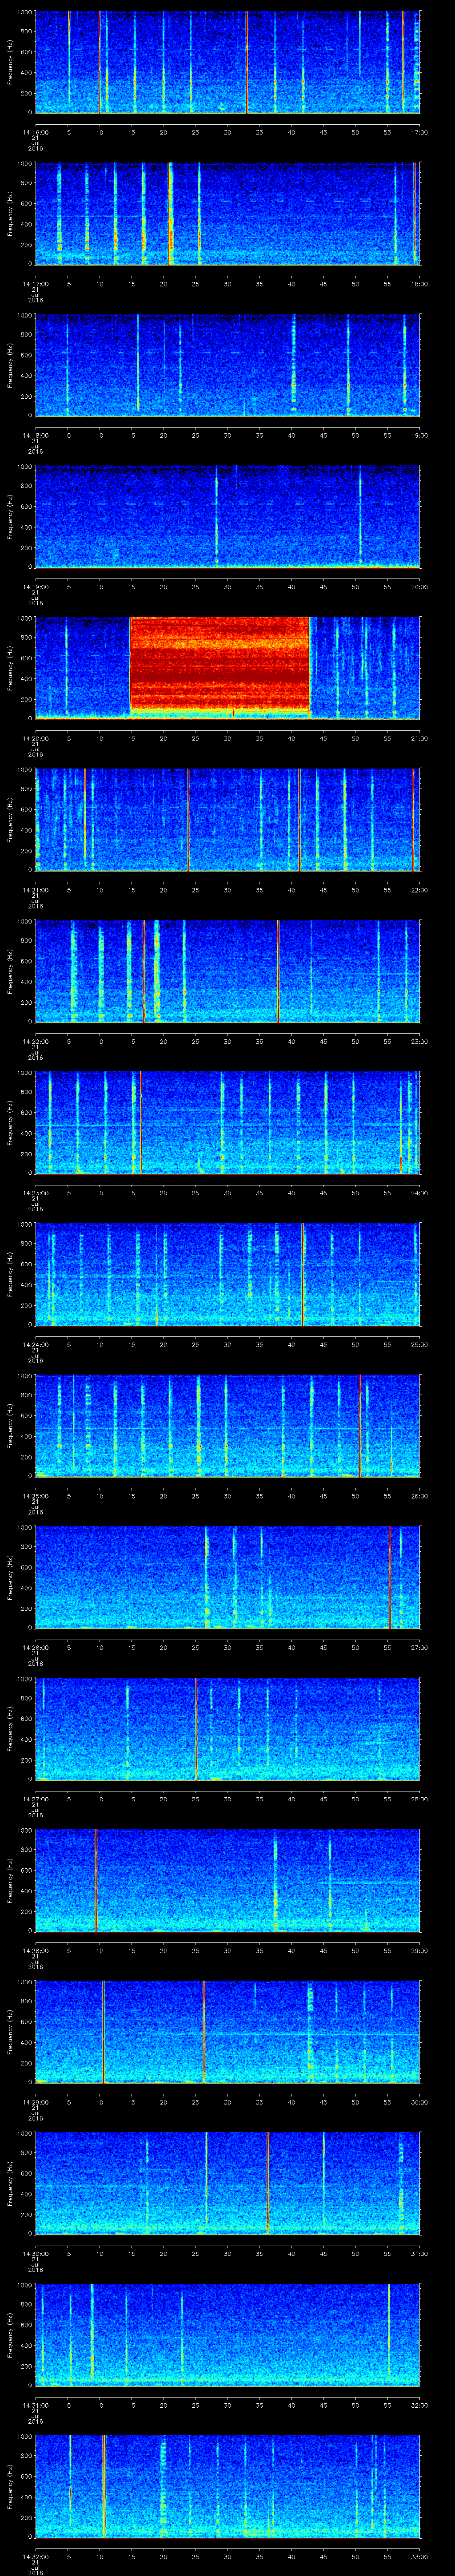Open the quiet 14:19 spectrogram panel

tap(227, 516)
